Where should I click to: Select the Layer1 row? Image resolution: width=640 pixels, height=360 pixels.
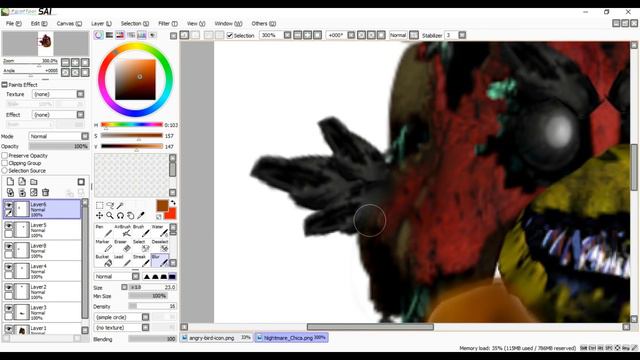coord(42,329)
